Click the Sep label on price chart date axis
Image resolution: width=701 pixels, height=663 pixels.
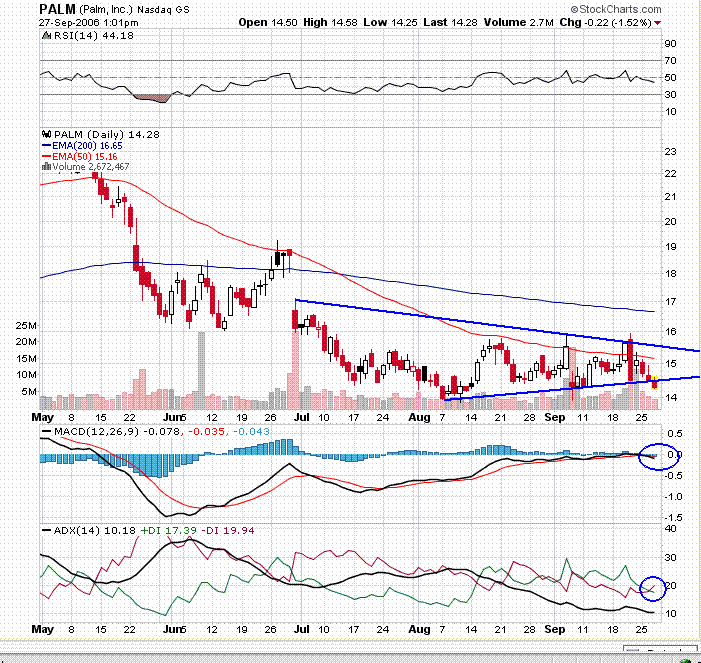[554, 417]
